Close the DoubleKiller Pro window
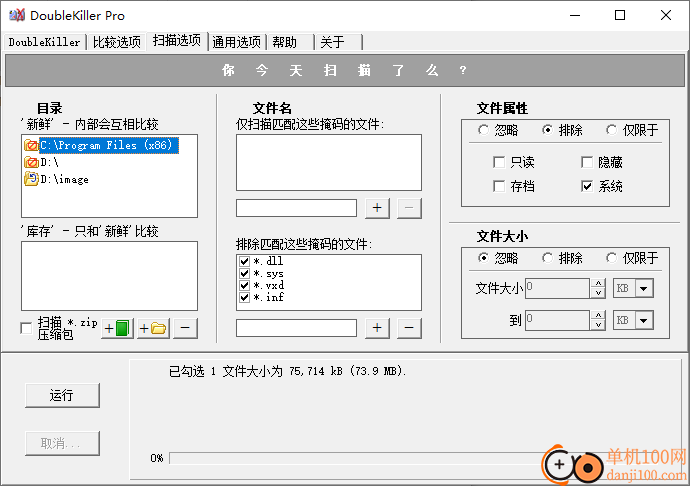This screenshot has width=690, height=486. [666, 15]
